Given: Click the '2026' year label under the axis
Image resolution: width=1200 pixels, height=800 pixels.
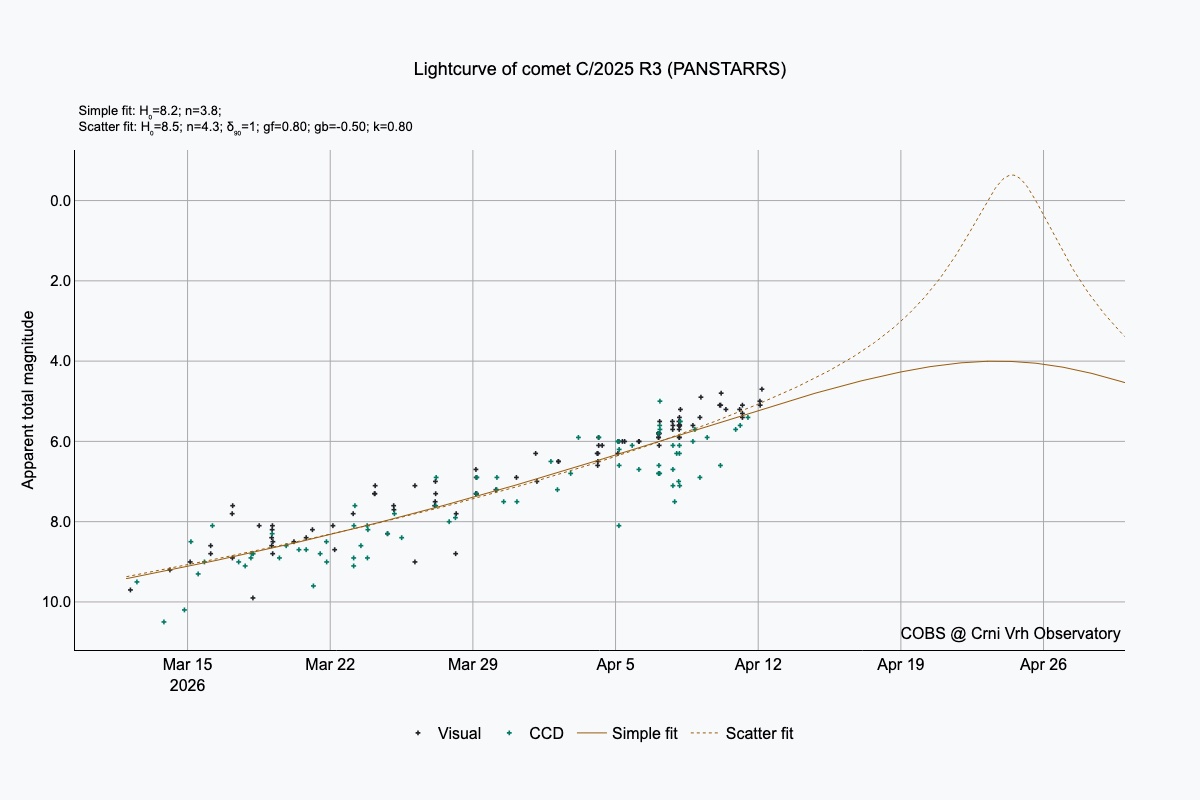Looking at the screenshot, I should [x=188, y=686].
